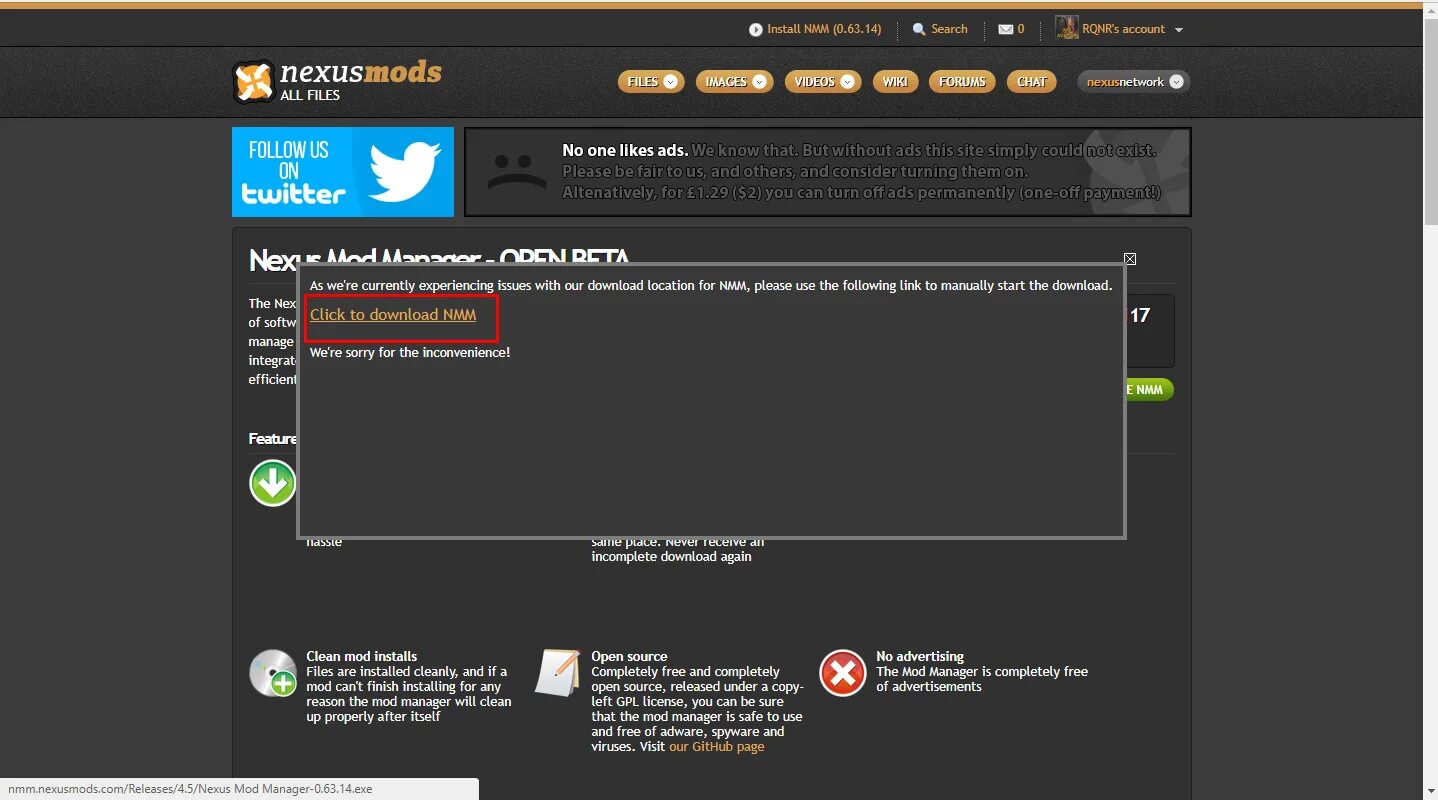Click the 'Clean mod installs' heading
The height and width of the screenshot is (800, 1438).
pyautogui.click(x=362, y=656)
